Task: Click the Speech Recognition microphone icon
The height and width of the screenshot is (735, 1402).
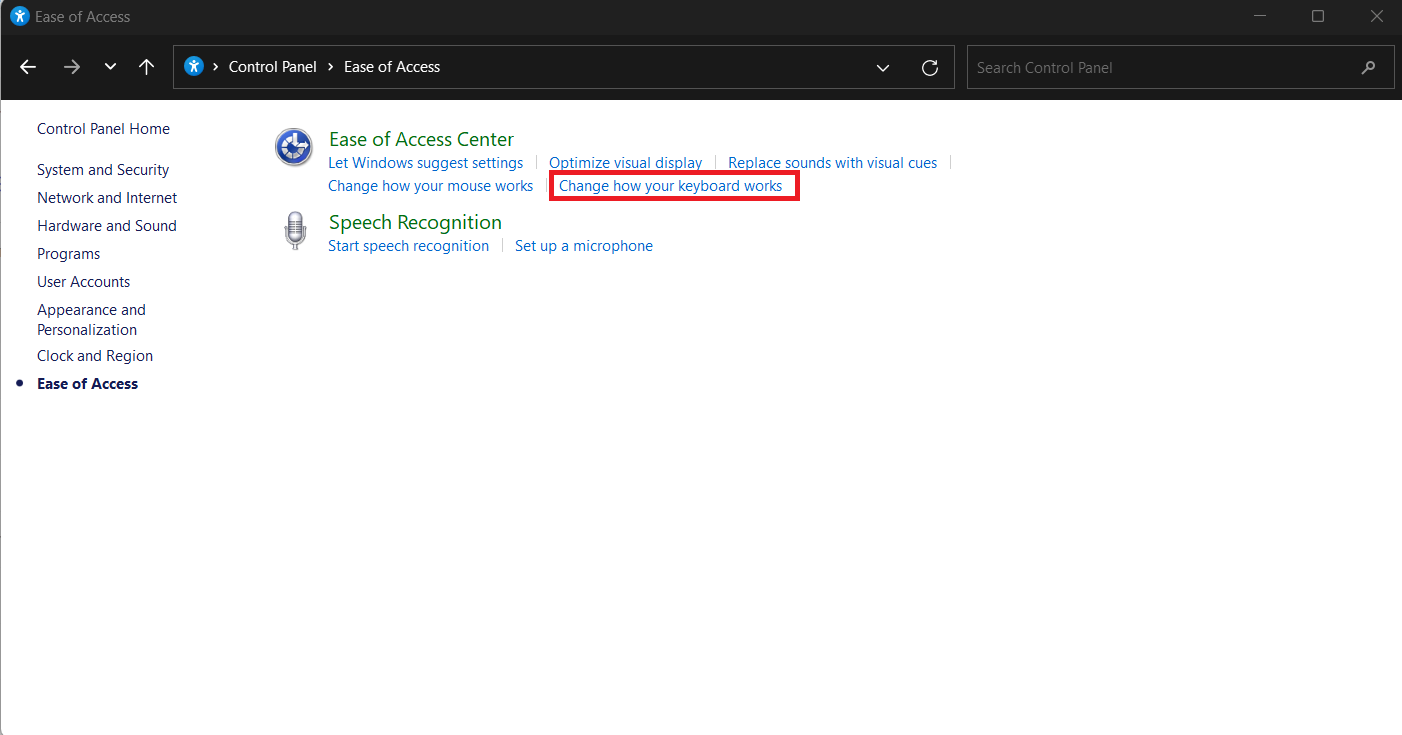Action: click(x=294, y=231)
